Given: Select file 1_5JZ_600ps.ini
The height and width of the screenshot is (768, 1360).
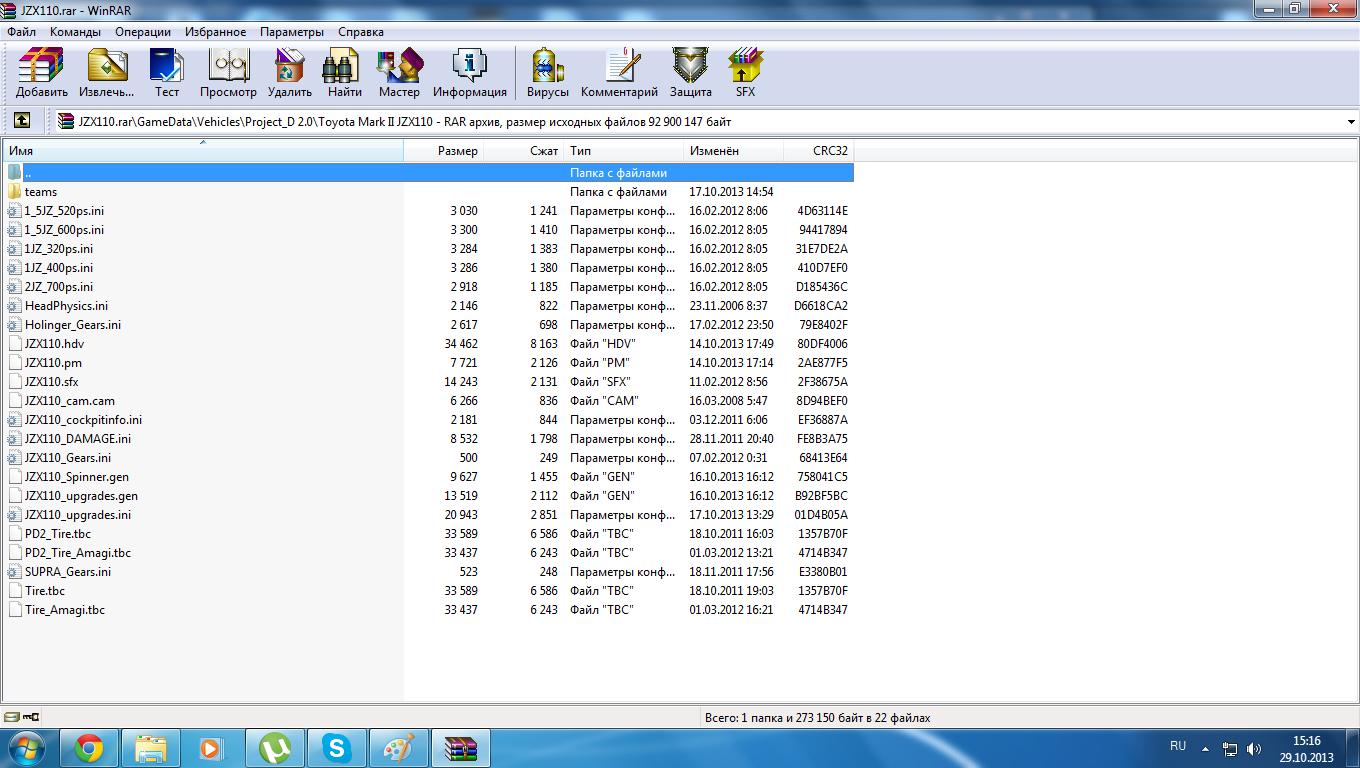Looking at the screenshot, I should coord(429,230).
